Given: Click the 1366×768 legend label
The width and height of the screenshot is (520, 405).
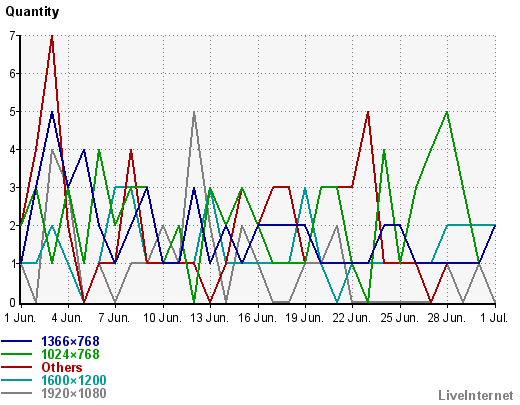Looking at the screenshot, I should pos(70,341).
